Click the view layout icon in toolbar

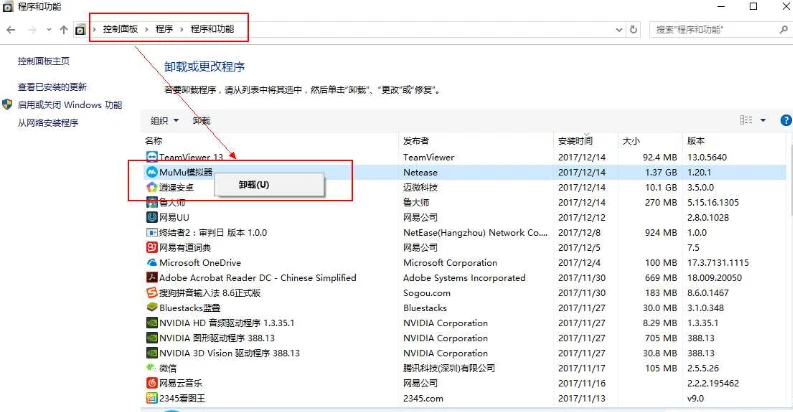(x=746, y=120)
